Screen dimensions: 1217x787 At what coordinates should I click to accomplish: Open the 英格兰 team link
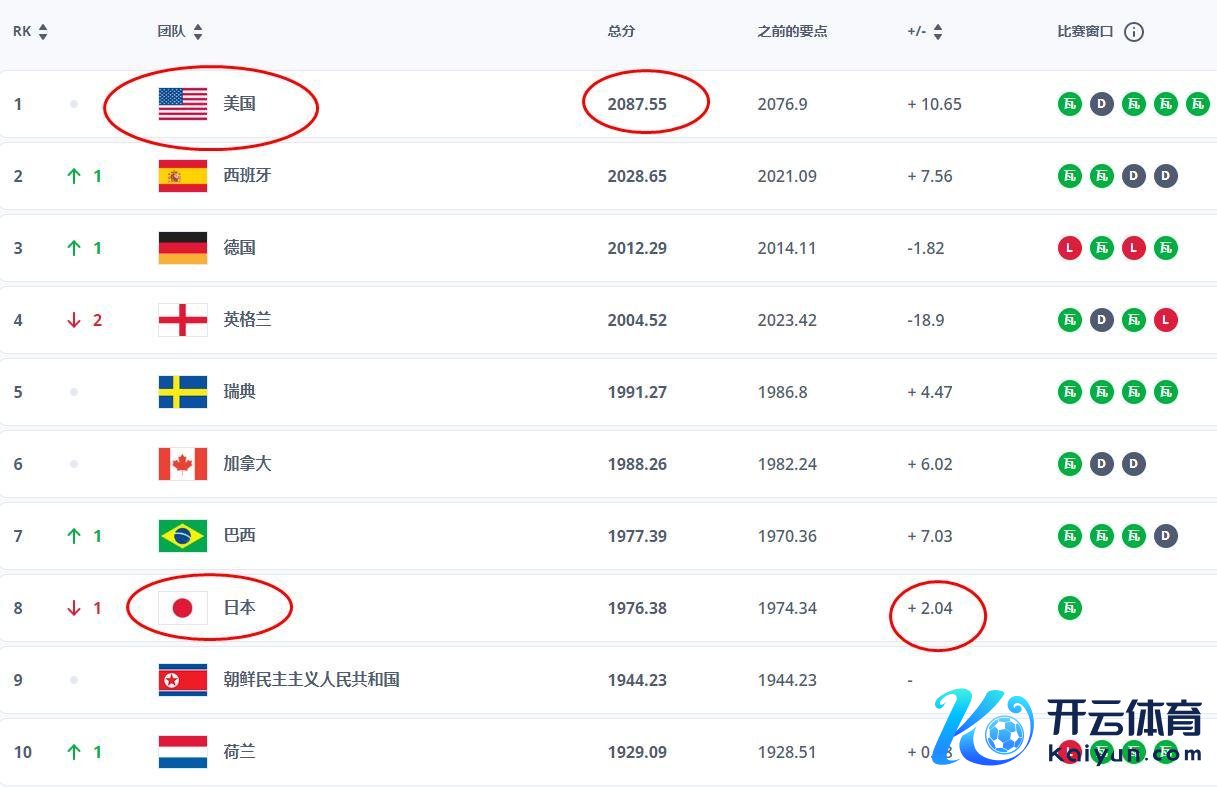(x=247, y=320)
